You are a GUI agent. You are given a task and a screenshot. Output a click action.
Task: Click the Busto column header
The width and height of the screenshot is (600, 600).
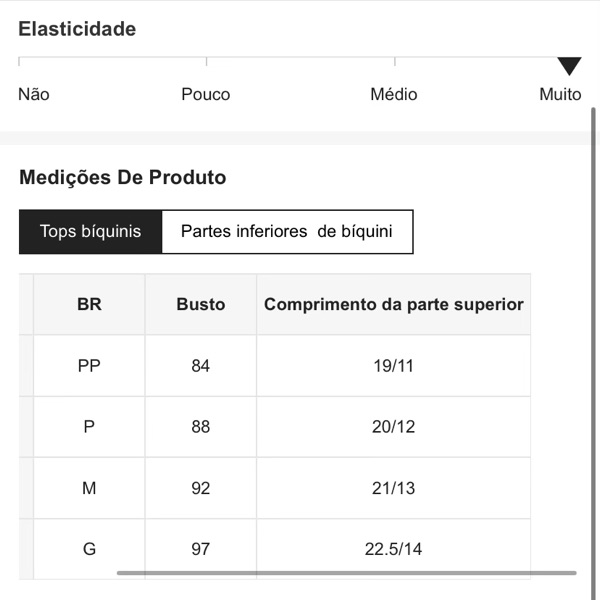point(201,305)
